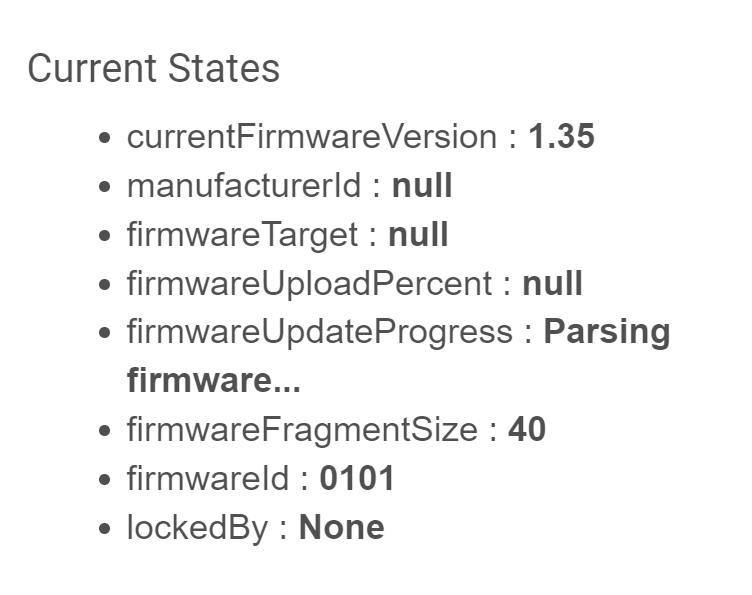Select the lockedBy label
The image size is (752, 595).
(197, 527)
